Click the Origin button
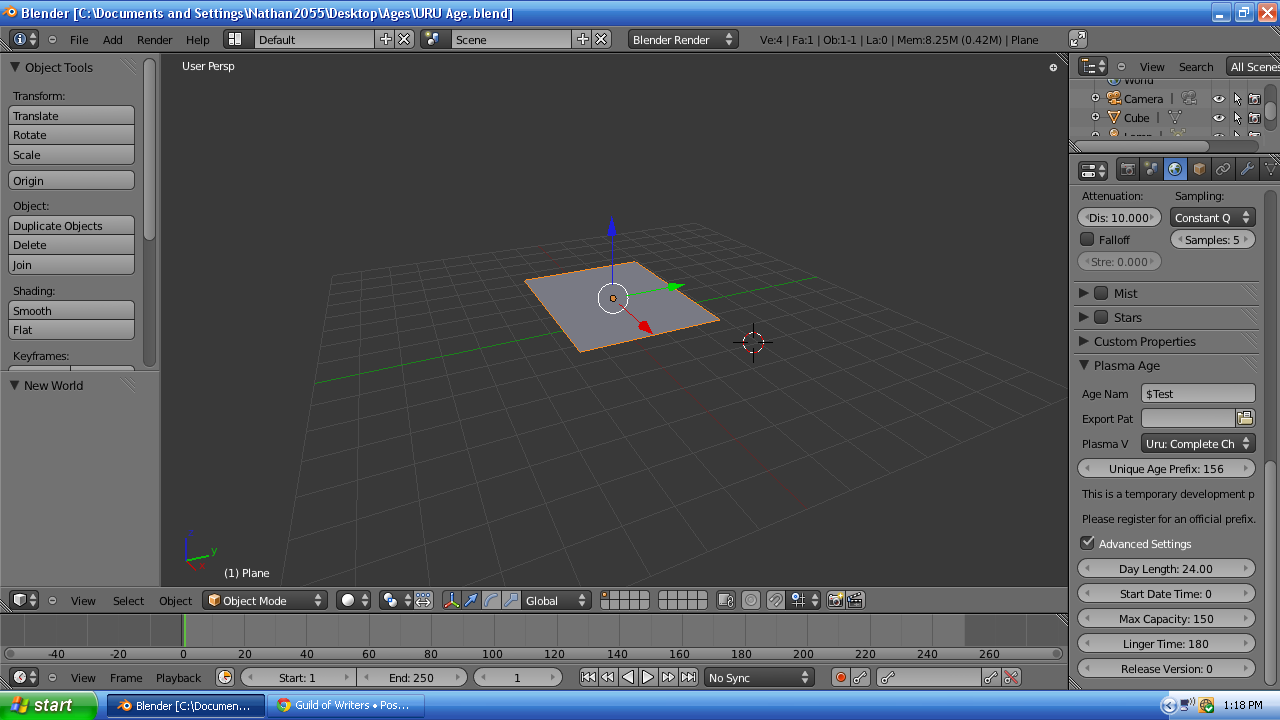This screenshot has height=720, width=1280. [71, 181]
